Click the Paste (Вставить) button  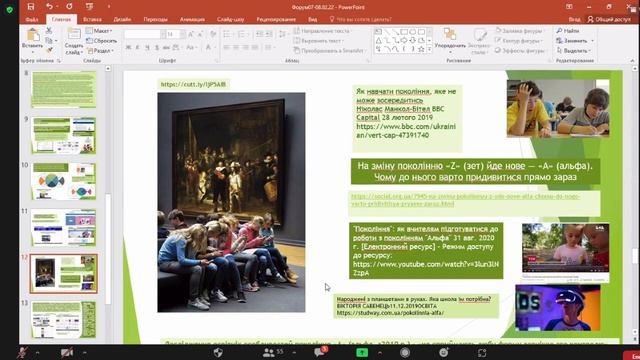(33, 39)
